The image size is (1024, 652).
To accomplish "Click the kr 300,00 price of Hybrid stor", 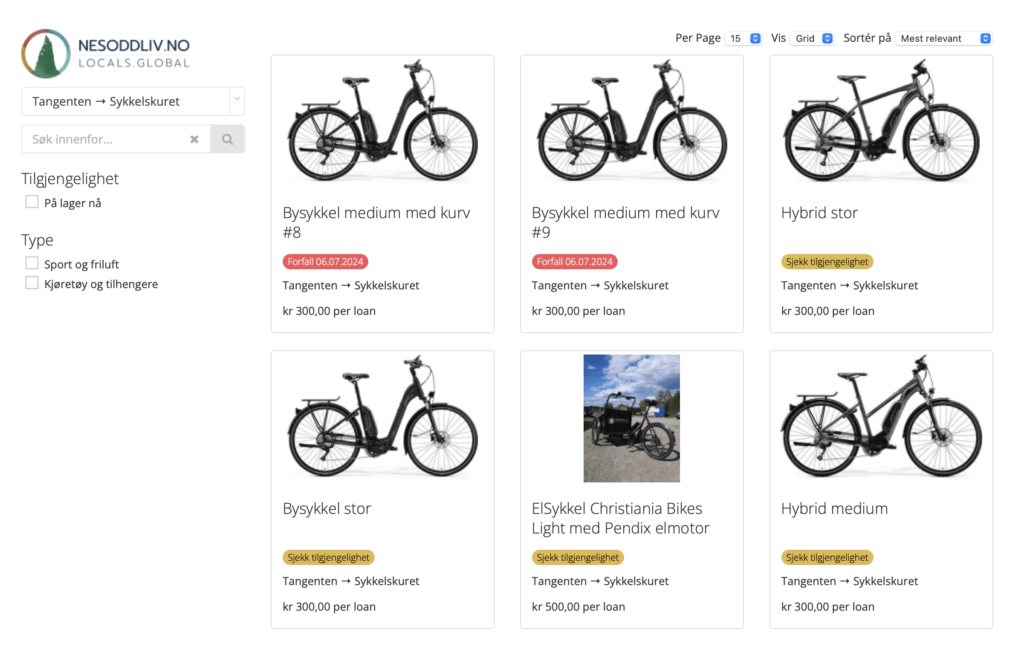I will (x=827, y=311).
